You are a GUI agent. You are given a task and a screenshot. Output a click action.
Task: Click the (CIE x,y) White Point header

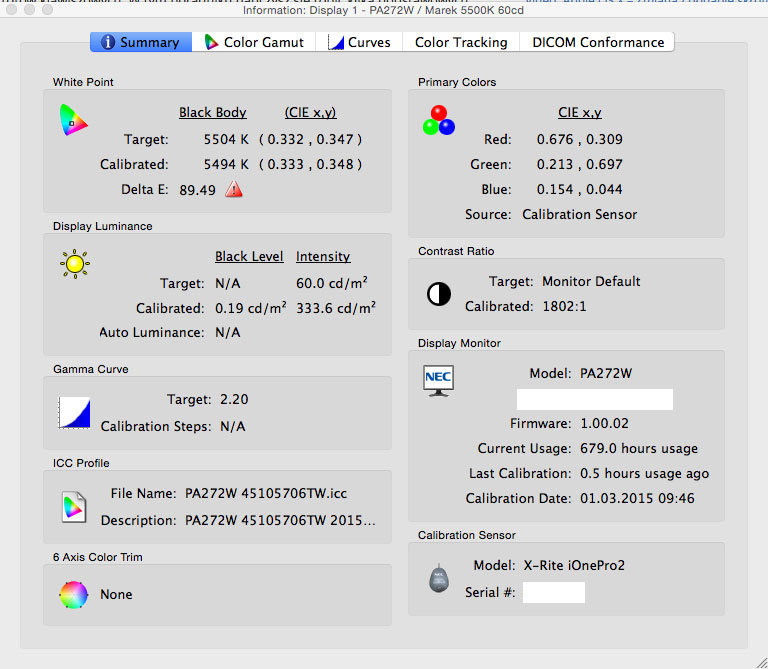(311, 112)
